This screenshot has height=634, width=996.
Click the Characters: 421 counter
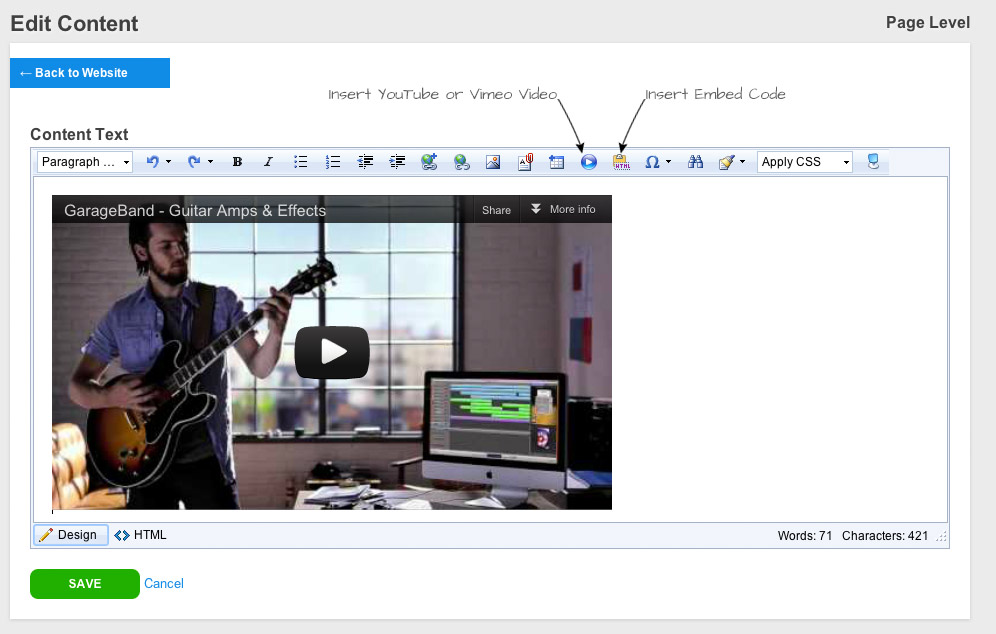885,536
